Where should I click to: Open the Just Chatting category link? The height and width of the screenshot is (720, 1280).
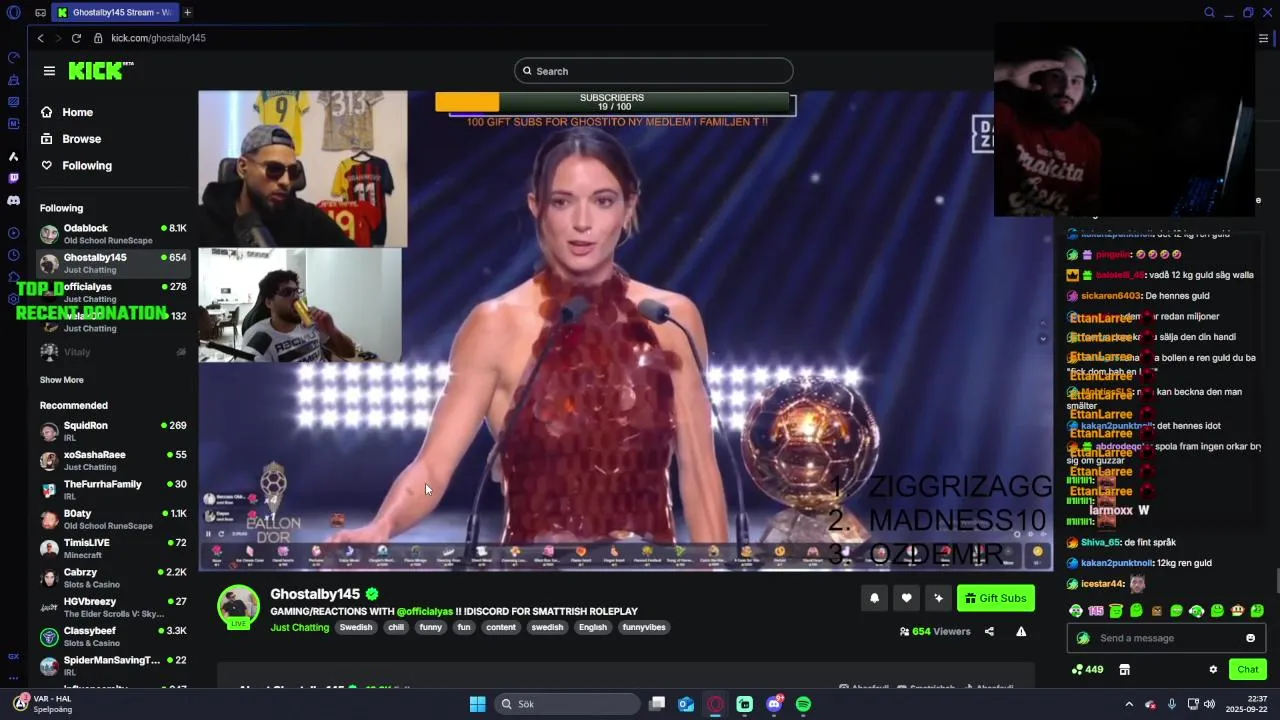point(299,627)
